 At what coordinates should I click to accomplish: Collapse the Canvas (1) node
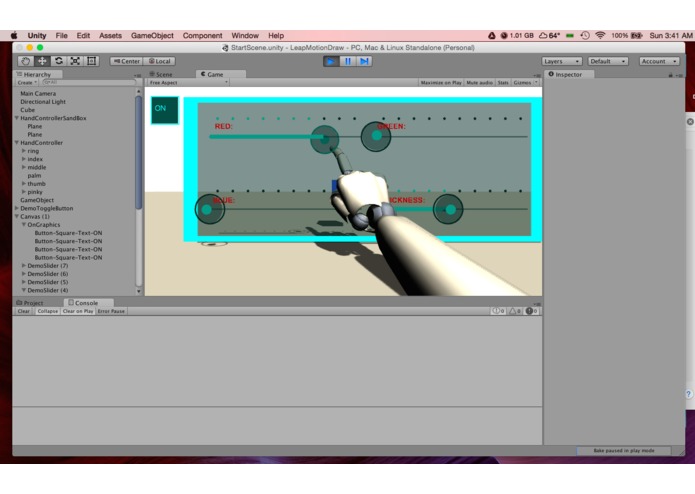17,216
